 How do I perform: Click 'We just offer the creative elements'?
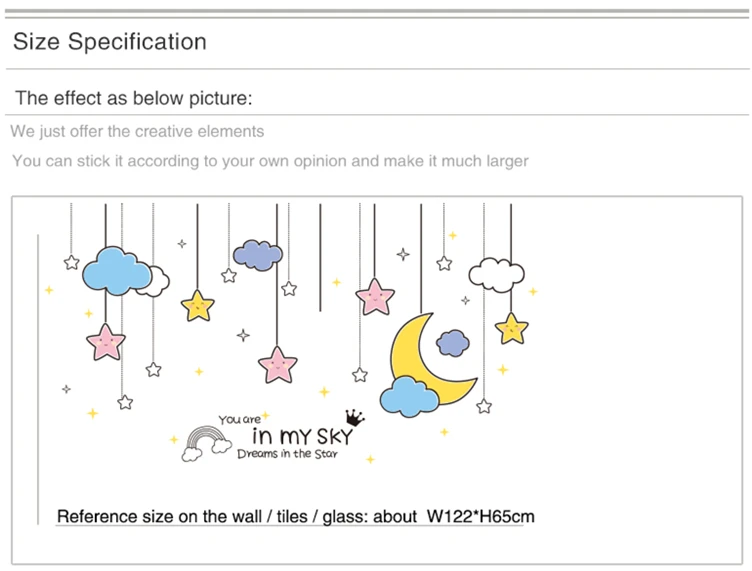(138, 131)
